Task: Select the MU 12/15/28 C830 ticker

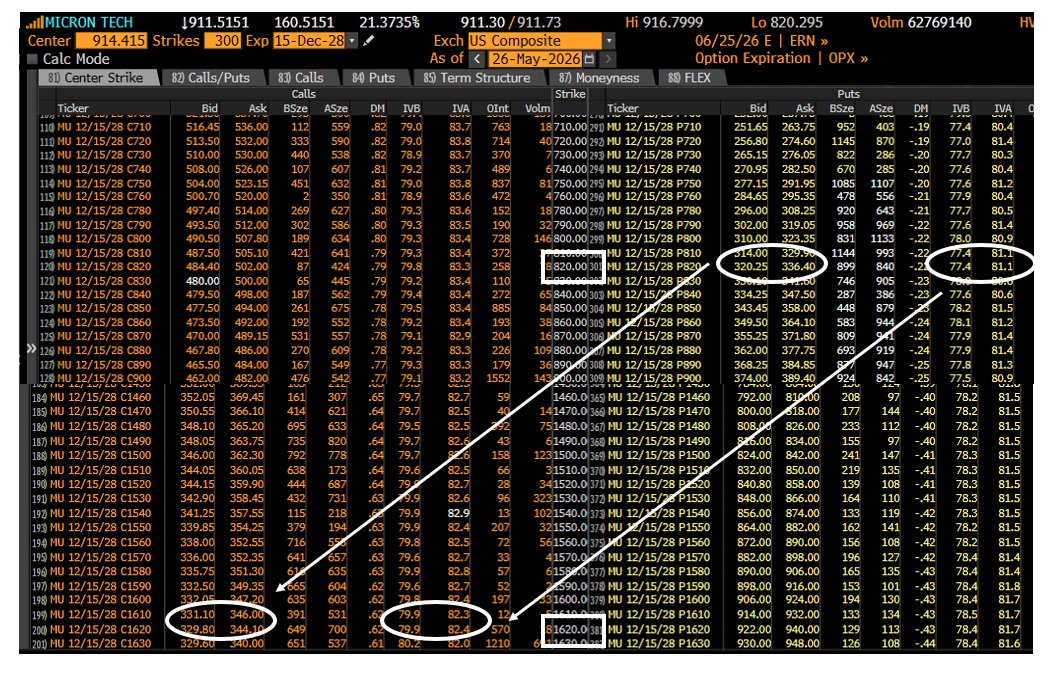Action: coord(104,281)
